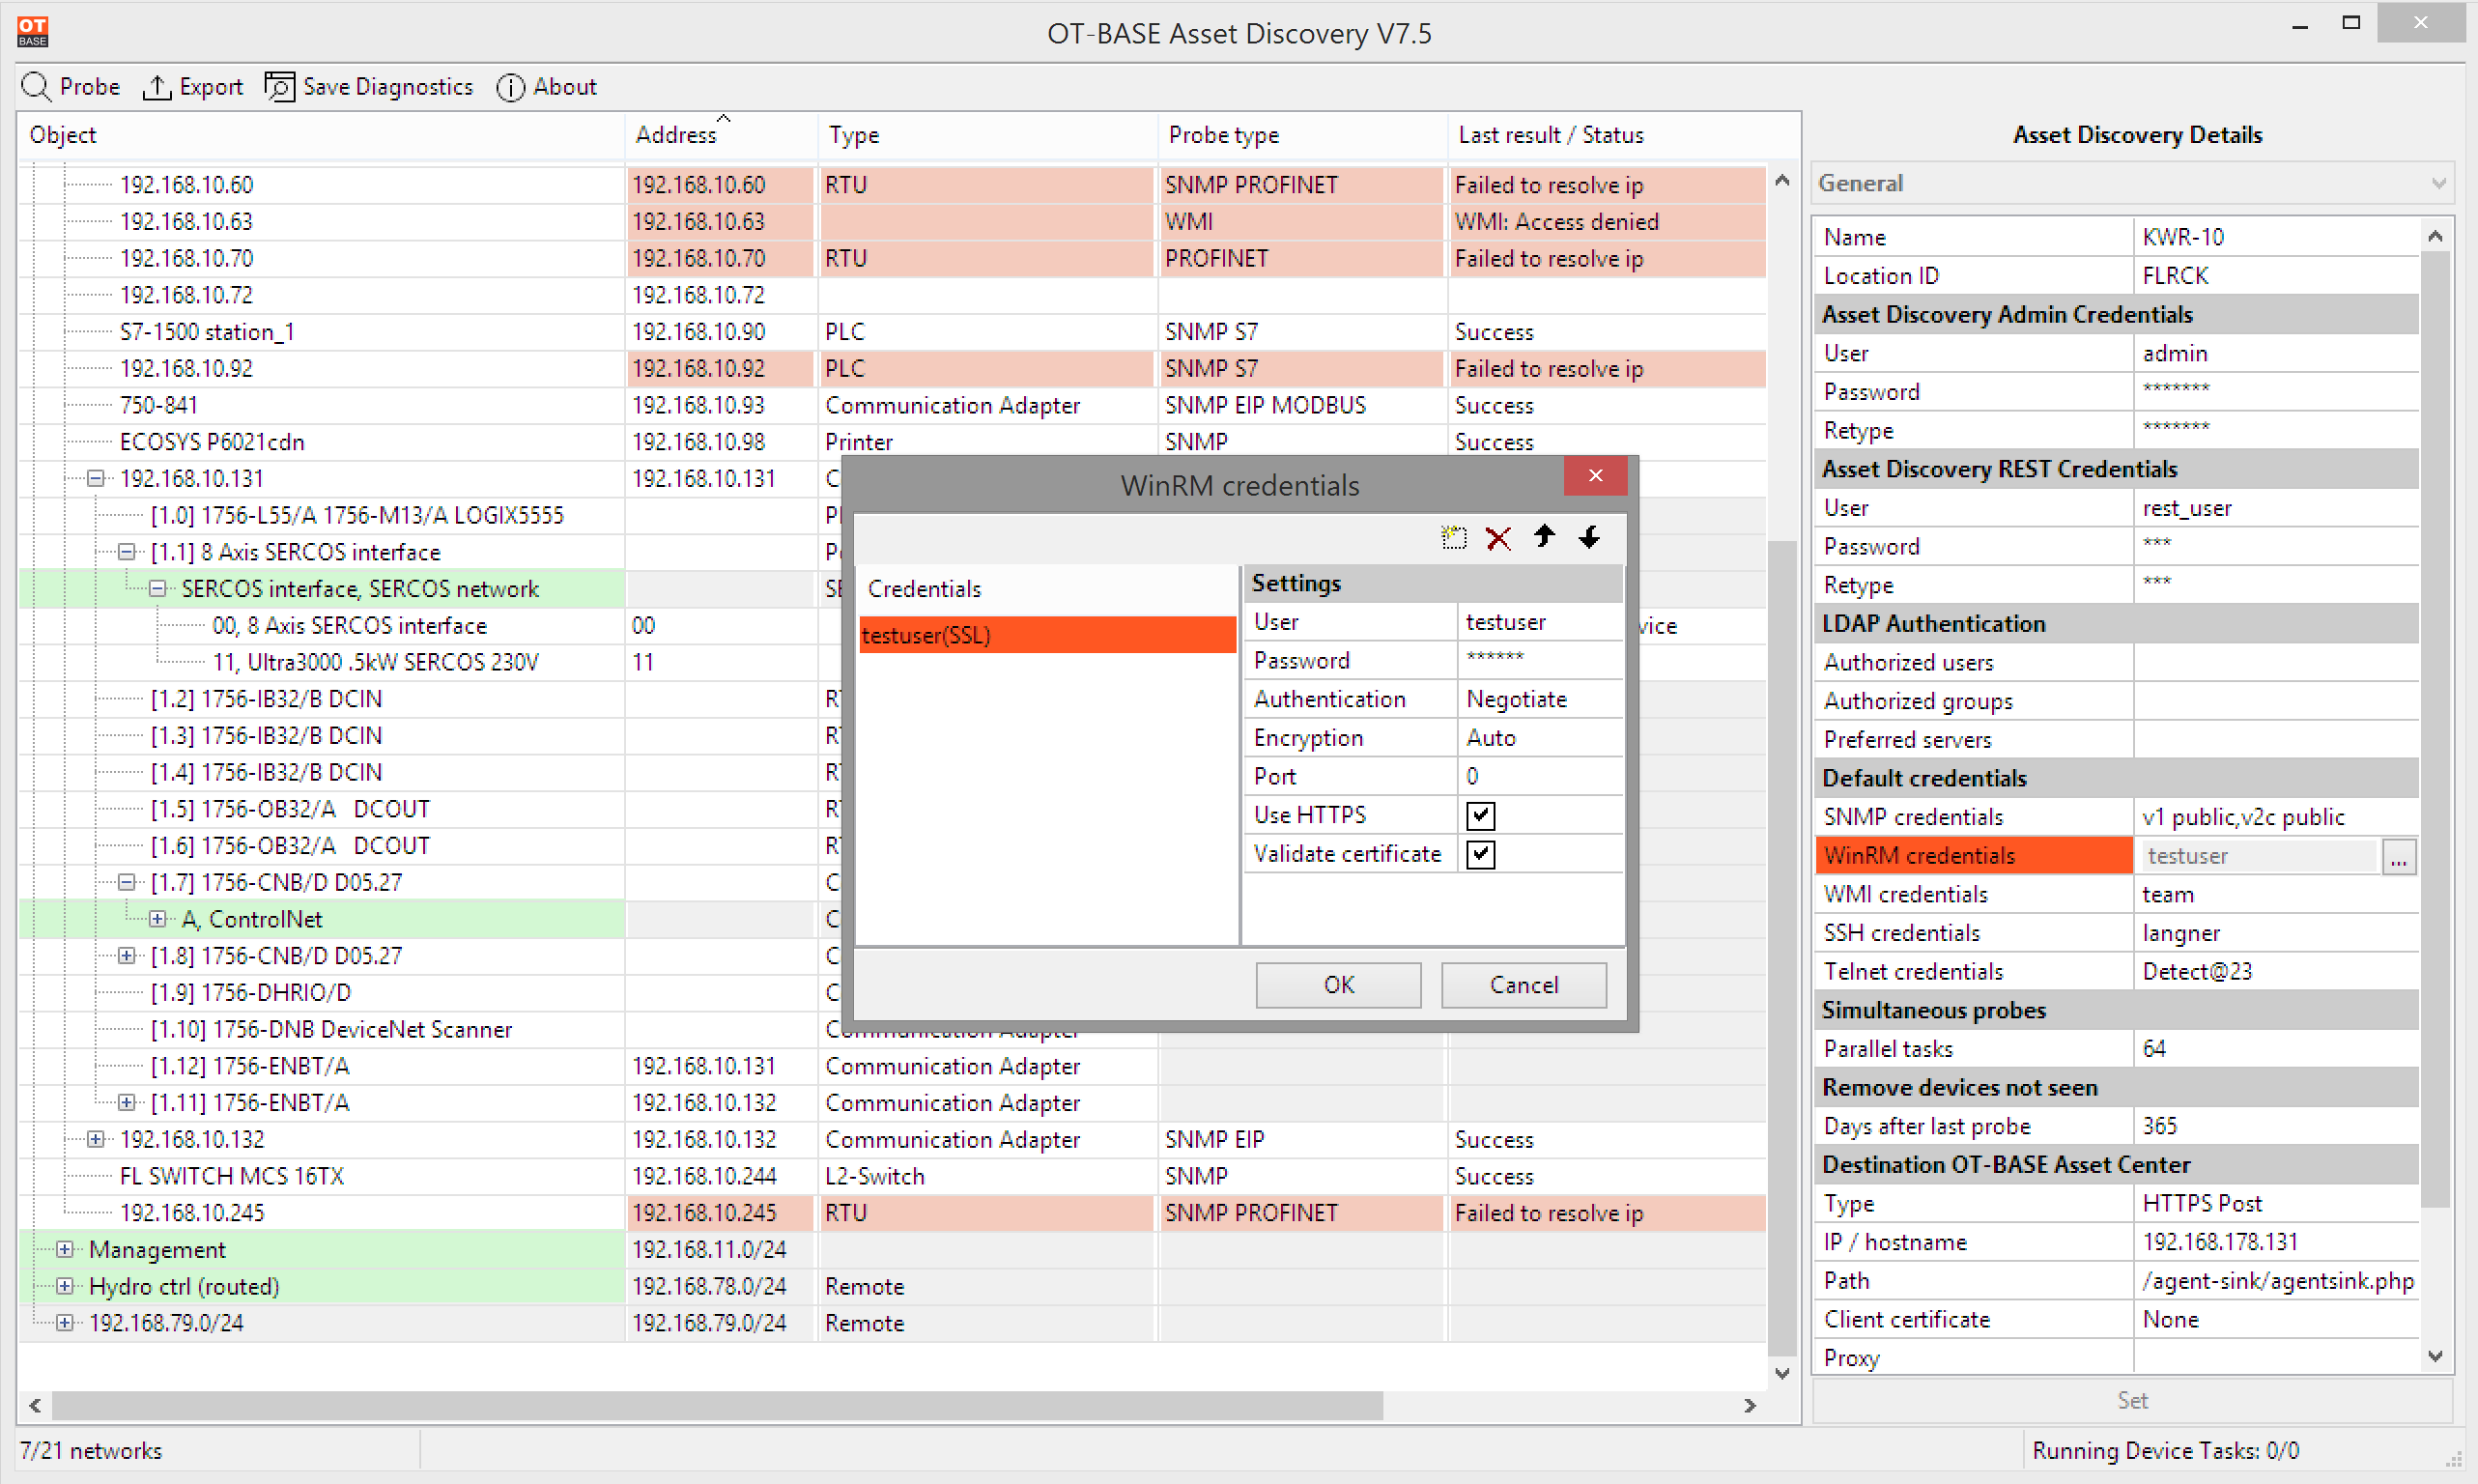Click up arrow of details panel scrollbar
Image resolution: width=2478 pixels, height=1484 pixels.
pos(2435,236)
